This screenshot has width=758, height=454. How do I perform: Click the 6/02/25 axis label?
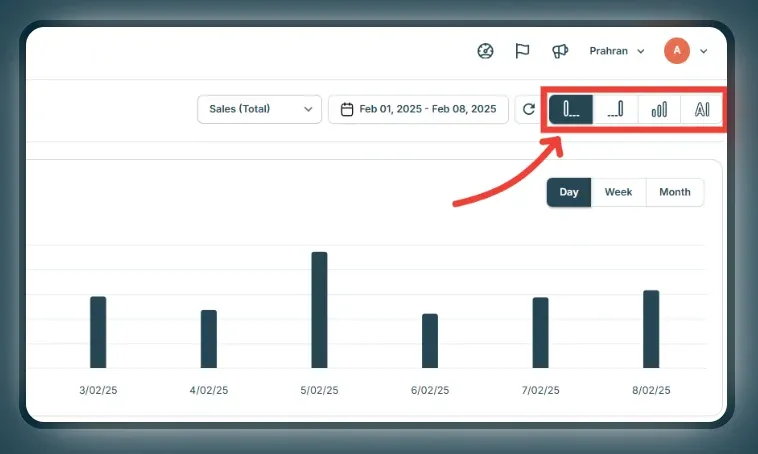[x=430, y=390]
